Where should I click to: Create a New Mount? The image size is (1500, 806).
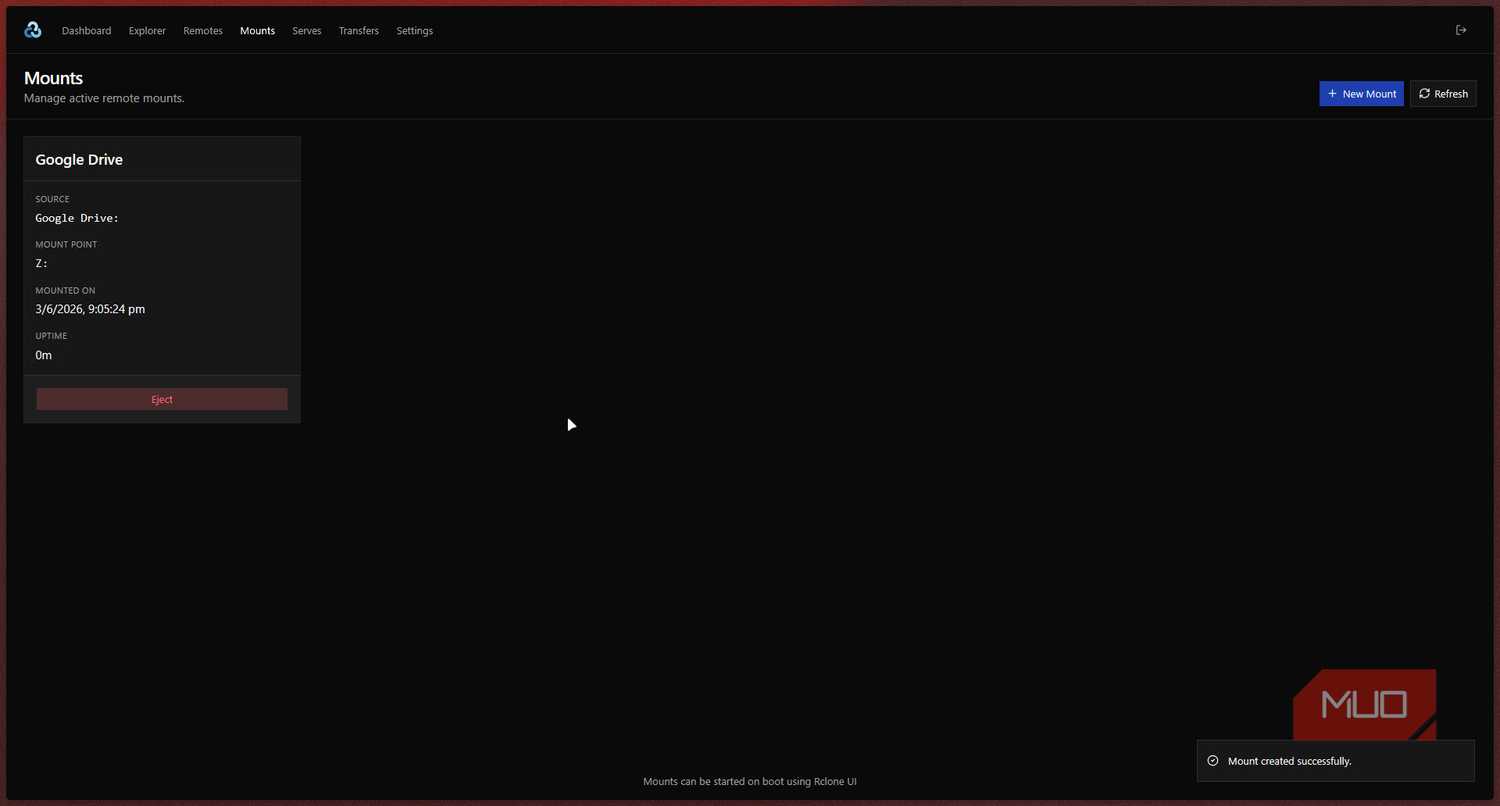pos(1361,94)
